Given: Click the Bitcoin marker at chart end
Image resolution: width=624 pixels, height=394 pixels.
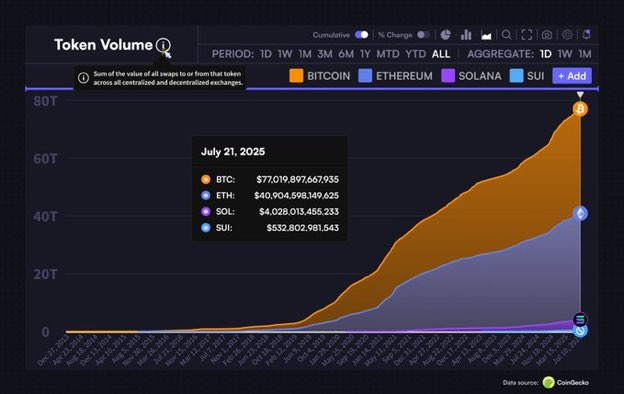Looking at the screenshot, I should [x=580, y=109].
